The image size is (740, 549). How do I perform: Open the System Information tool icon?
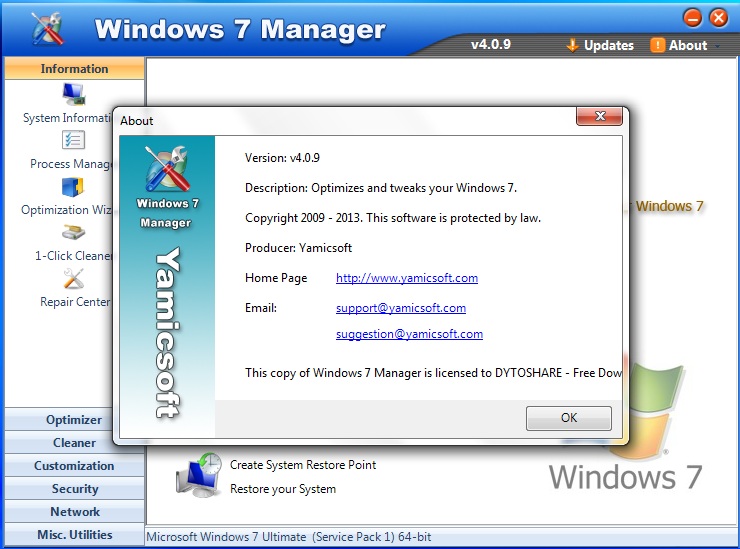74,94
